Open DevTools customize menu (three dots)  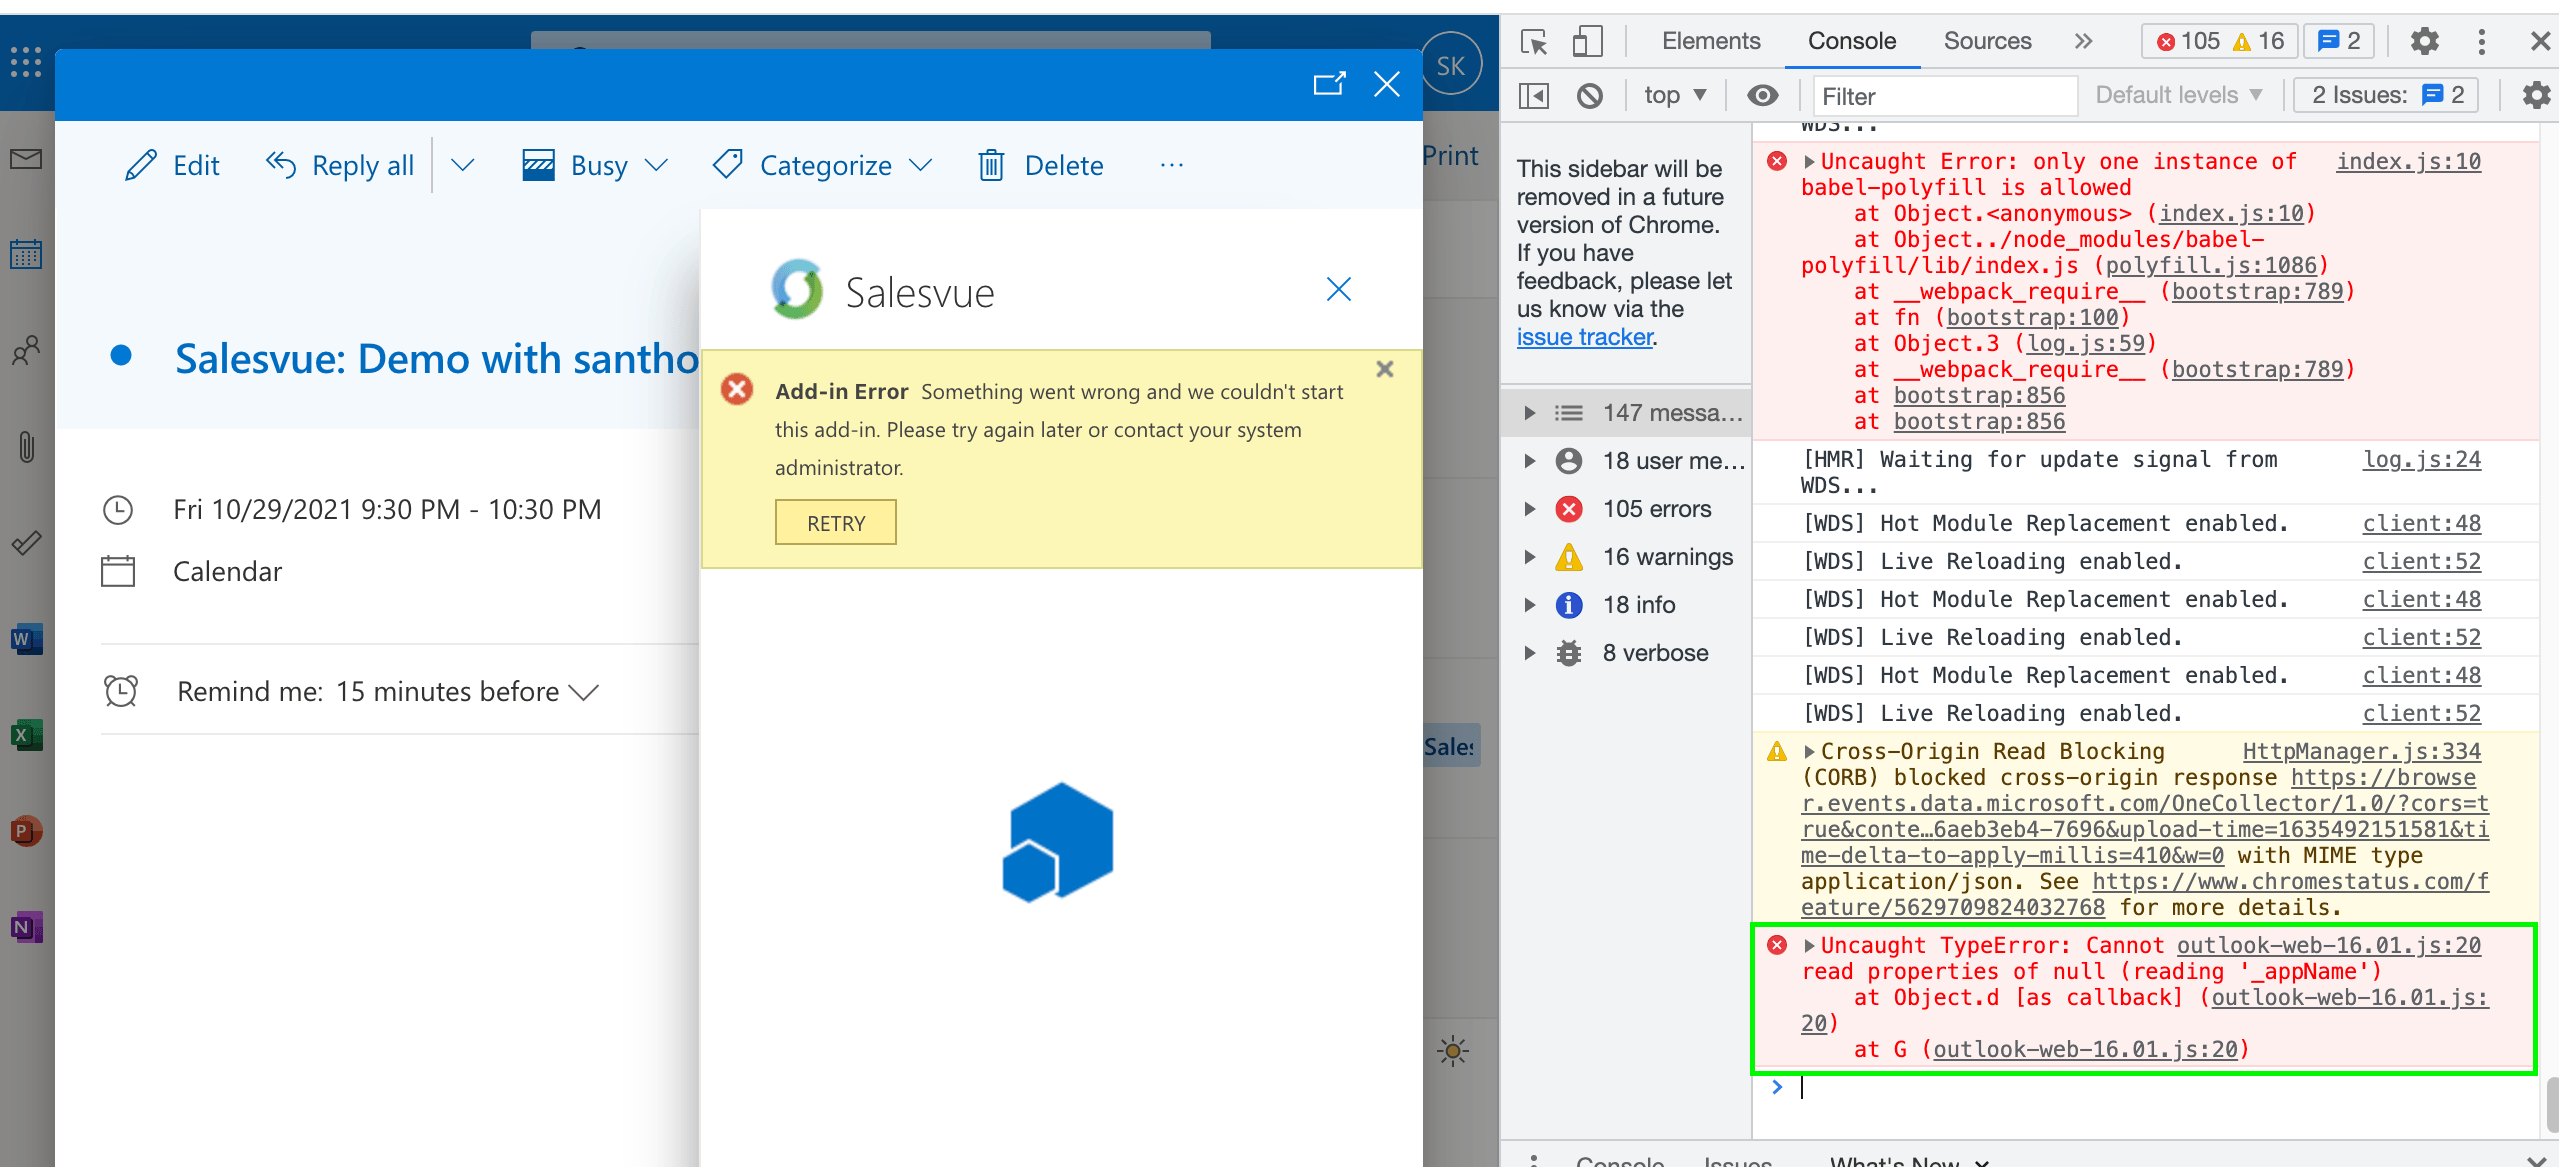click(2481, 41)
